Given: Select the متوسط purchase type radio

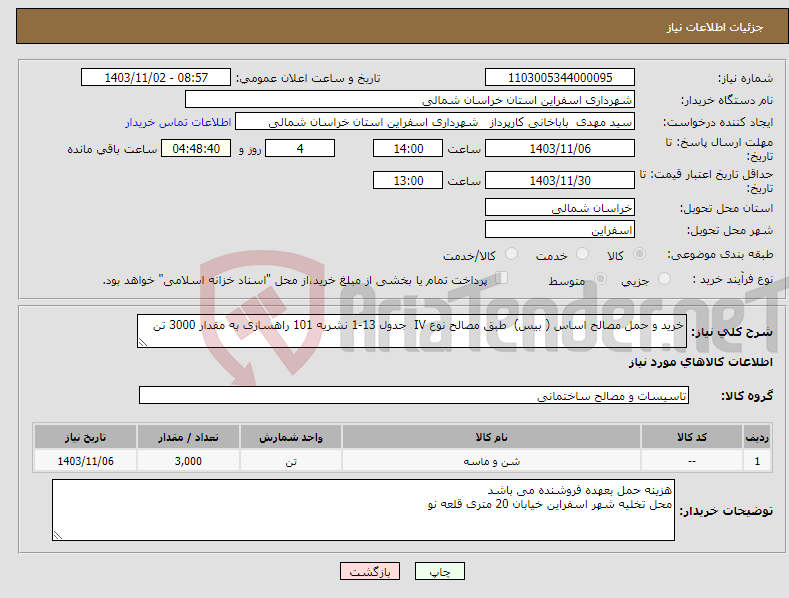Looking at the screenshot, I should tap(600, 278).
